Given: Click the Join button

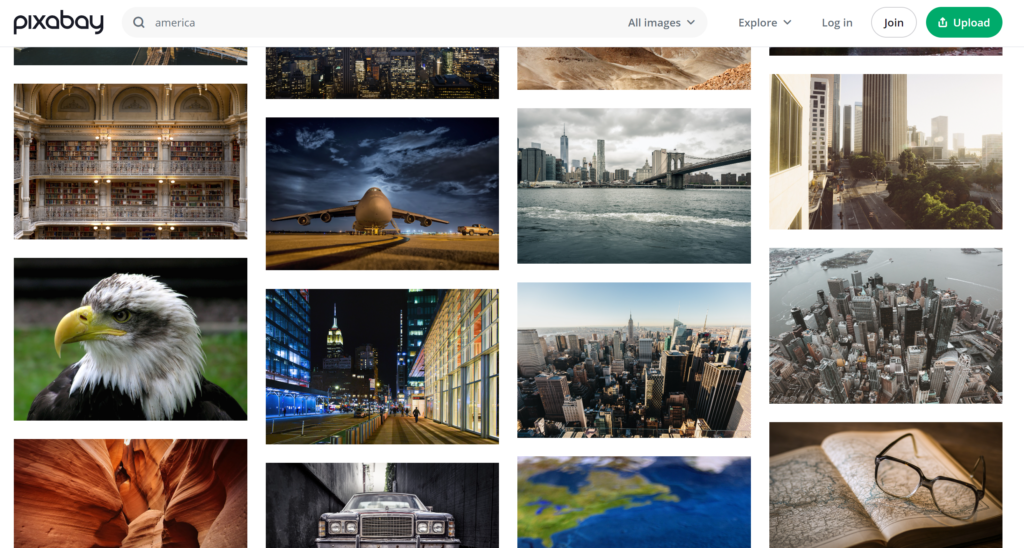Looking at the screenshot, I should coord(893,23).
